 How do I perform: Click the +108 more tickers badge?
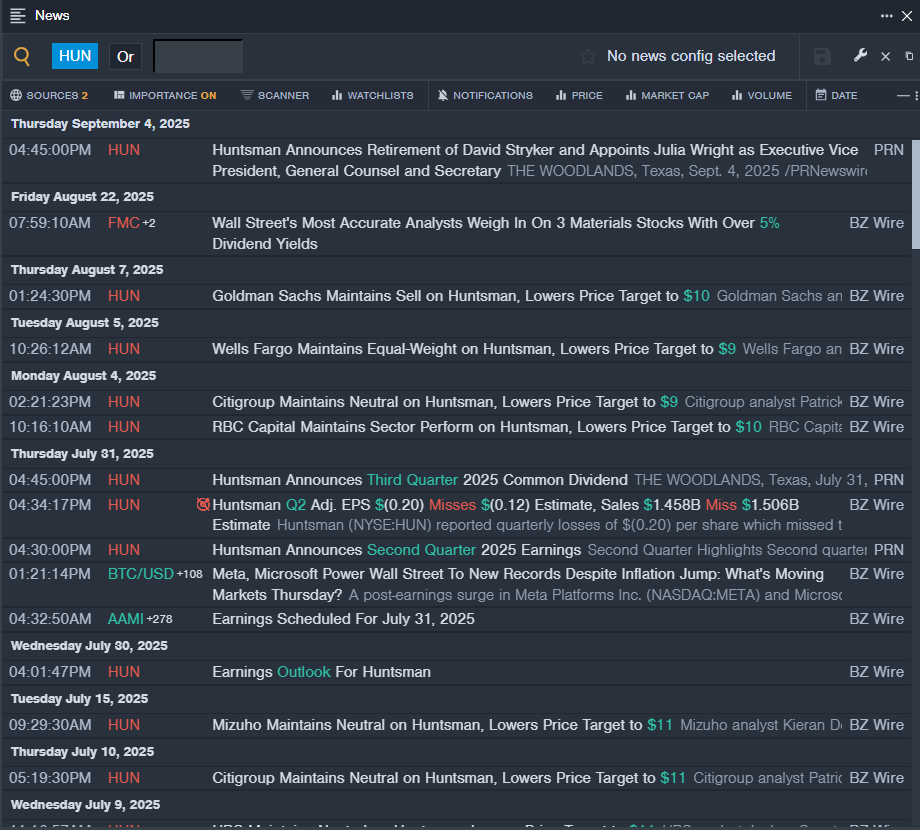[x=190, y=574]
